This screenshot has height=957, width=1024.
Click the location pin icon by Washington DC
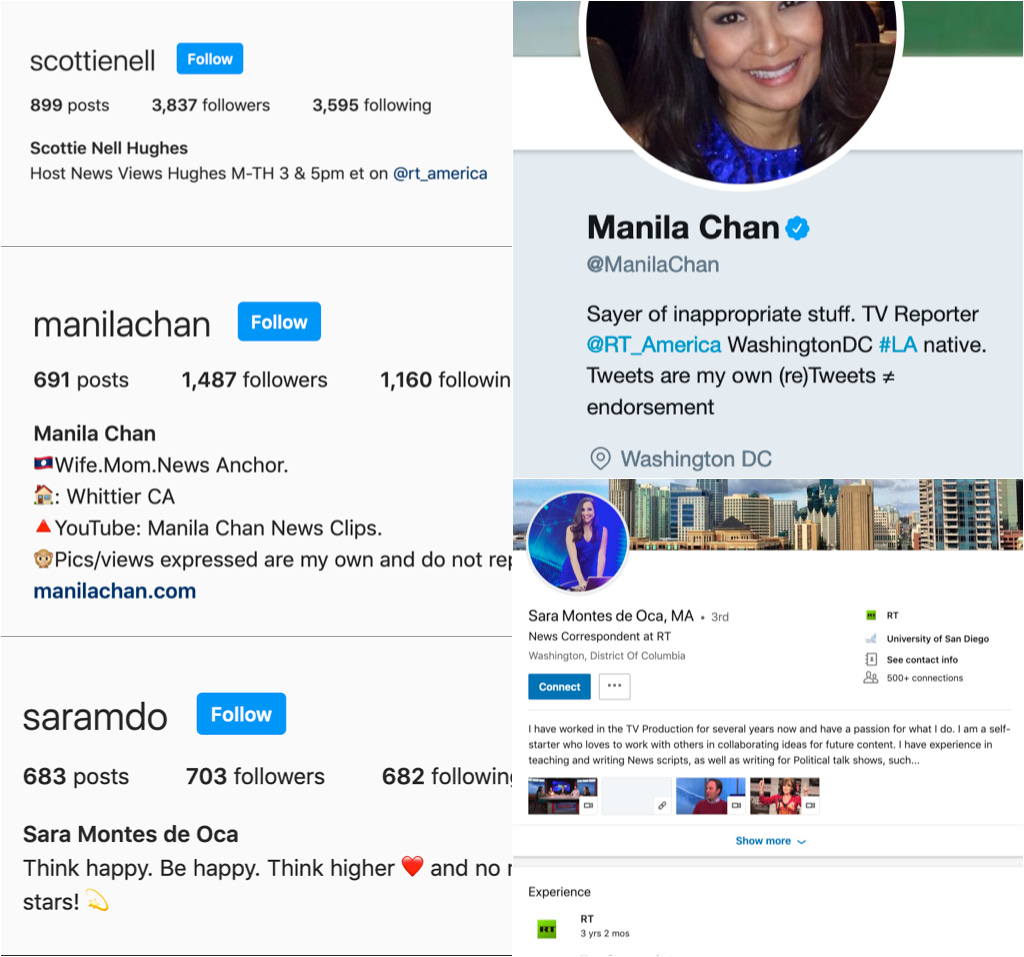[600, 459]
